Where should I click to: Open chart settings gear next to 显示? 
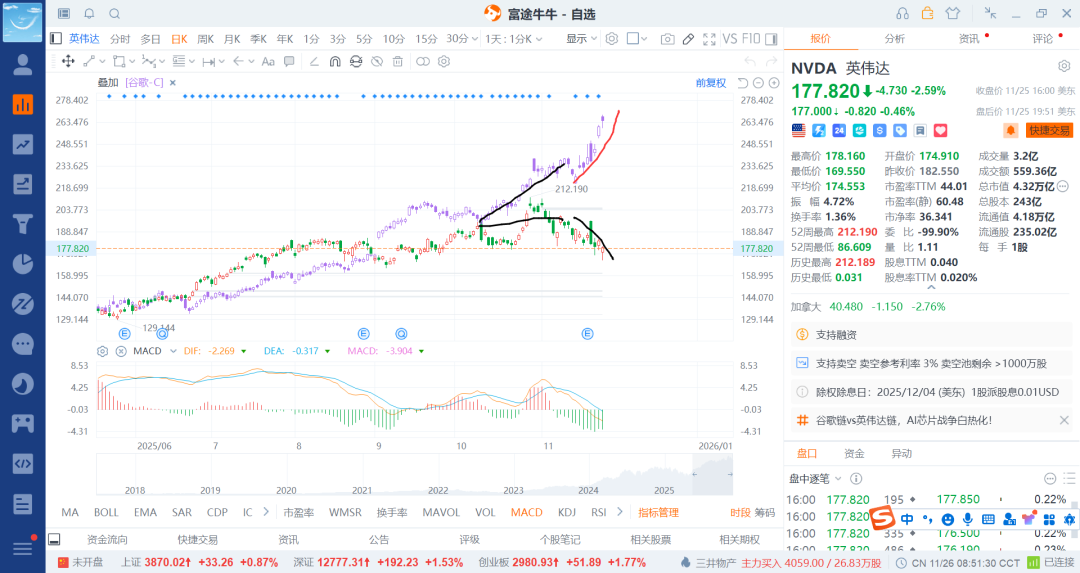coord(612,39)
